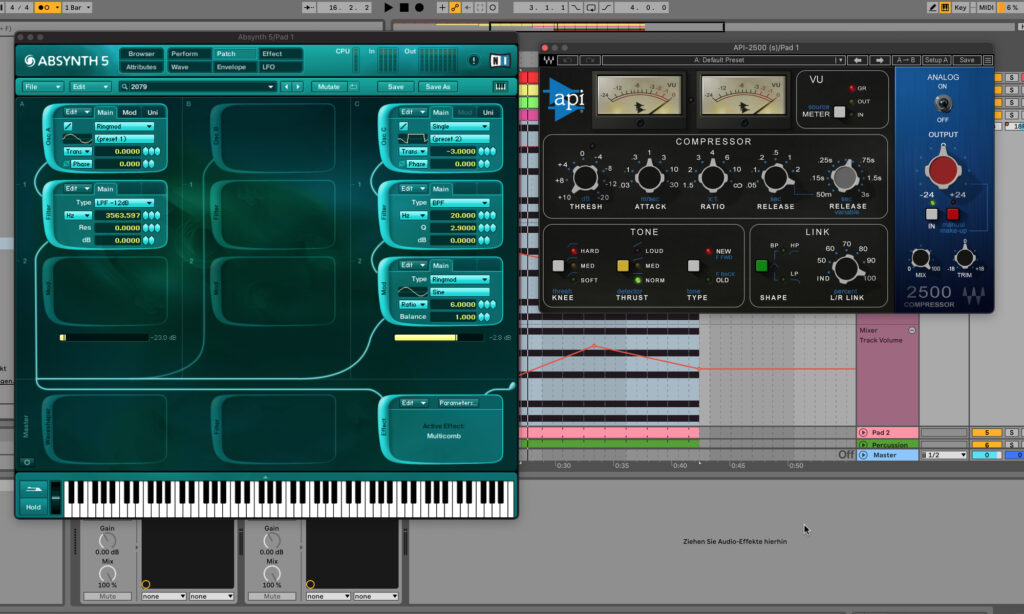Toggle the Absynth on-screen keyboard icon
The image size is (1024, 614).
500,86
